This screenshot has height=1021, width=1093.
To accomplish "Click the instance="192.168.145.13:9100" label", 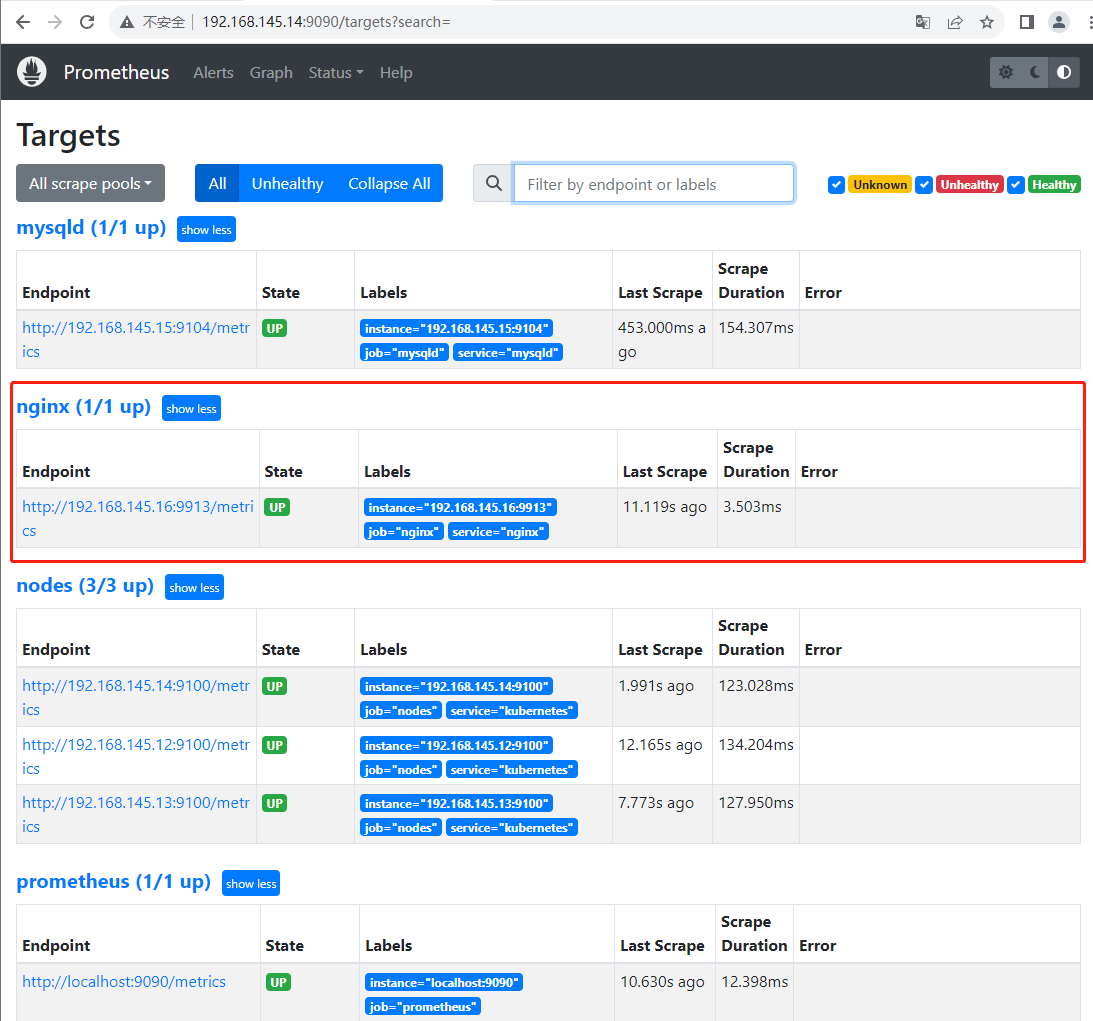I will [x=457, y=804].
